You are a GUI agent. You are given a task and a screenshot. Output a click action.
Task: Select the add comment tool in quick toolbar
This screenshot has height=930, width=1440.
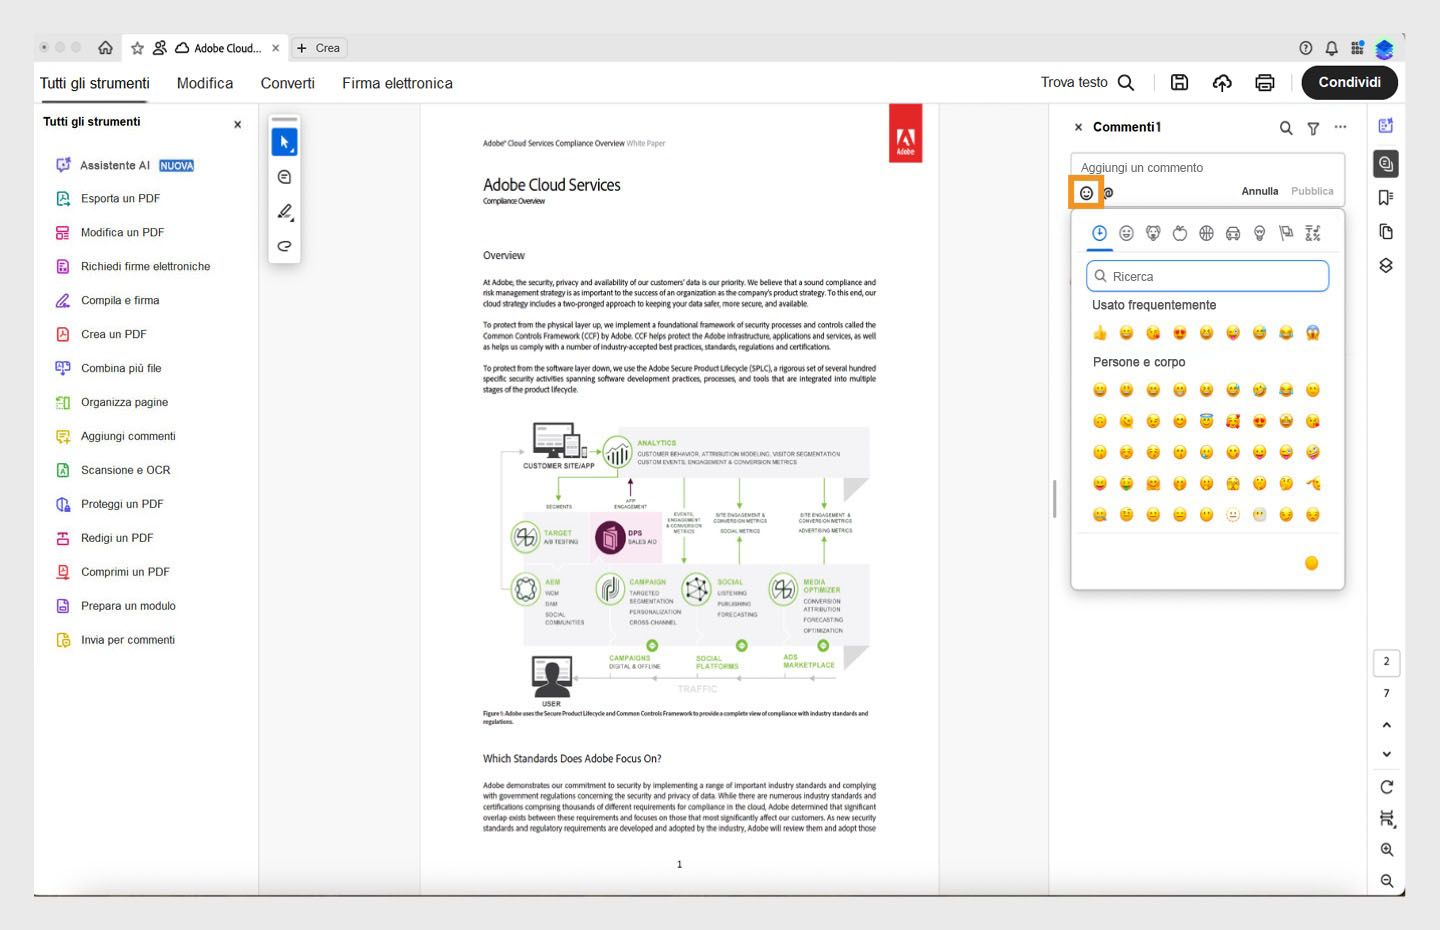284,177
